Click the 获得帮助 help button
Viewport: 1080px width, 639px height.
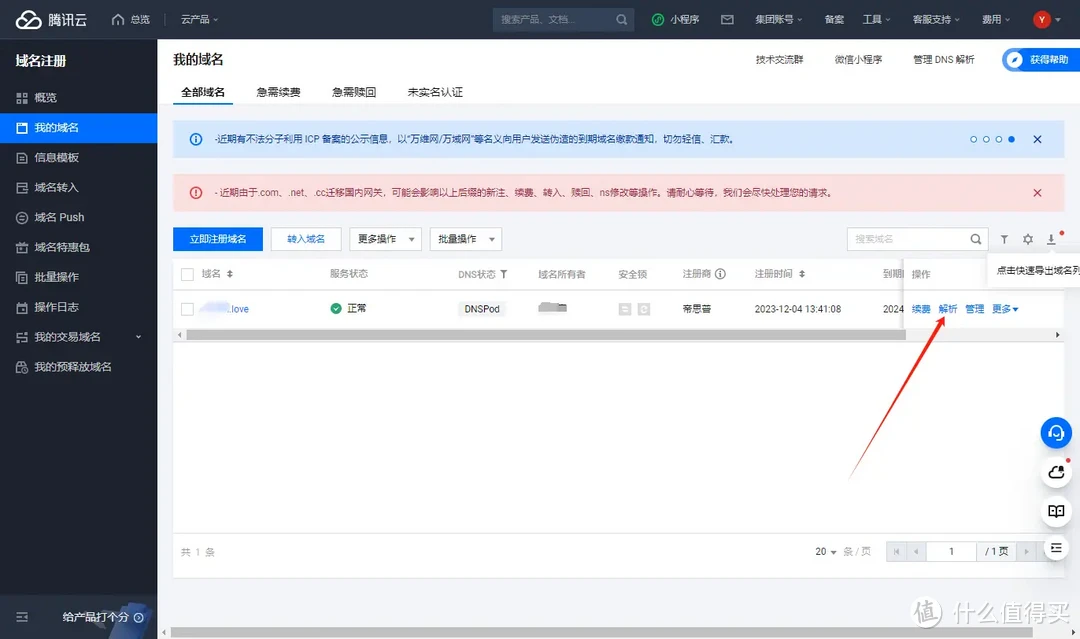(1039, 60)
